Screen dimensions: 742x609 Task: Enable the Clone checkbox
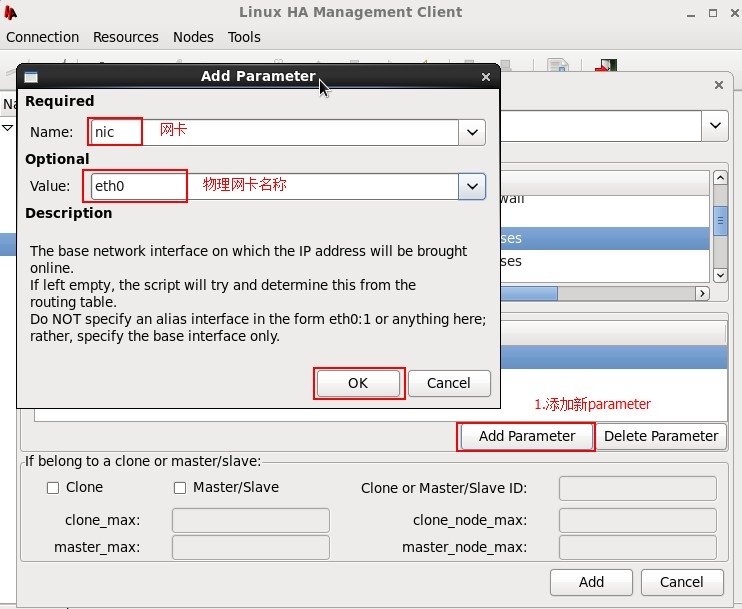(x=53, y=488)
